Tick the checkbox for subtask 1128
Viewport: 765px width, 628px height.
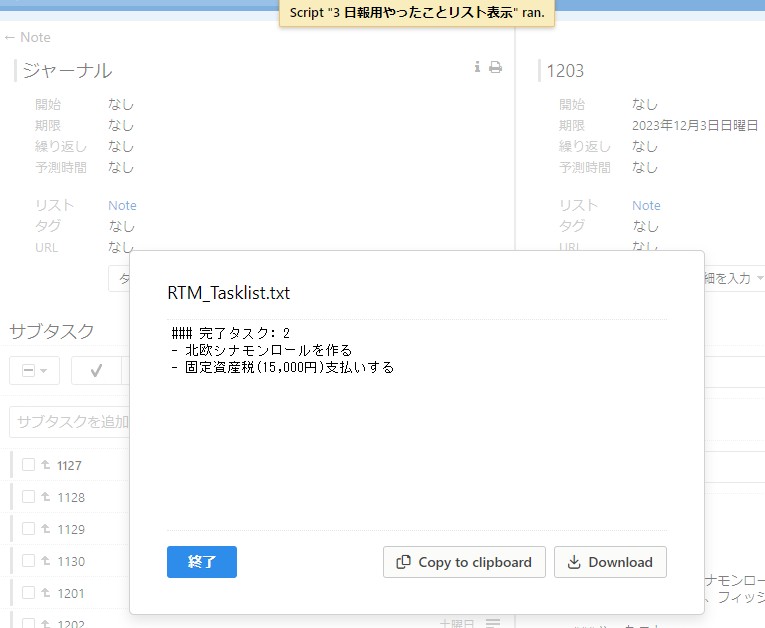(x=28, y=497)
